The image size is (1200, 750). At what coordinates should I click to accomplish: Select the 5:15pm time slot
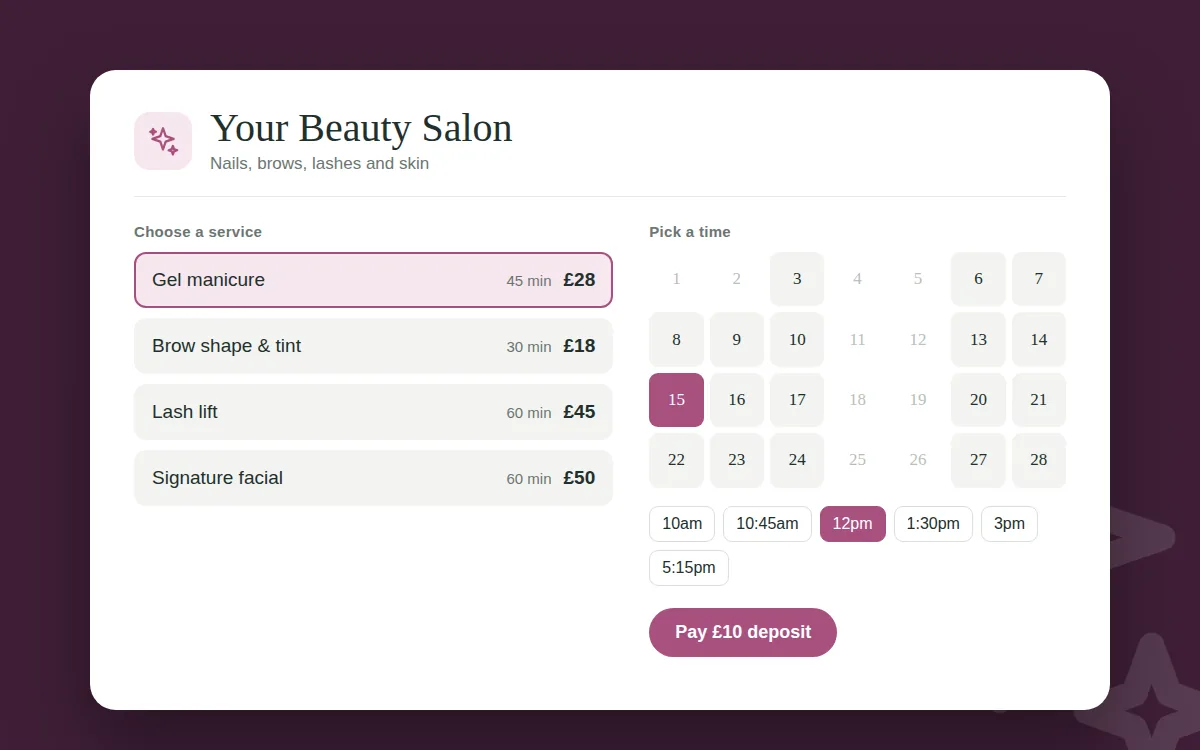(689, 568)
